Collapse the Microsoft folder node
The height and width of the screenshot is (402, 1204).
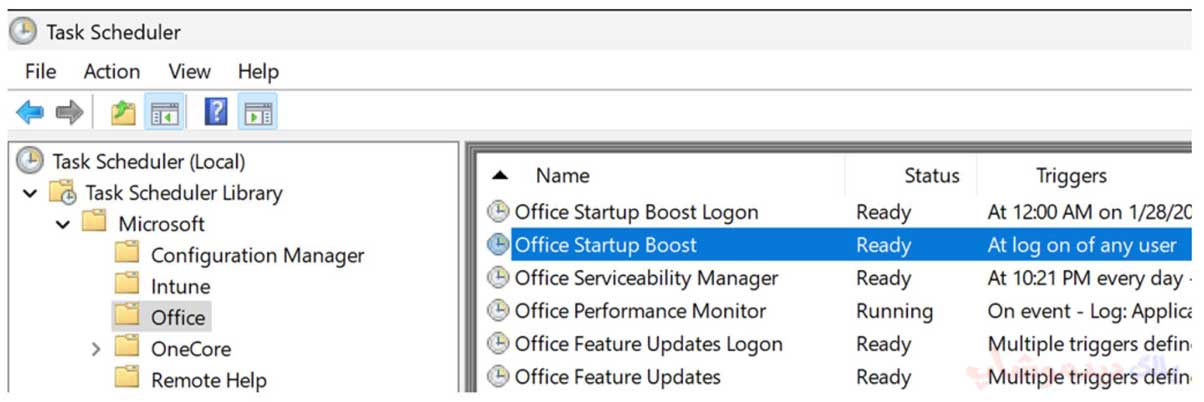pos(63,224)
